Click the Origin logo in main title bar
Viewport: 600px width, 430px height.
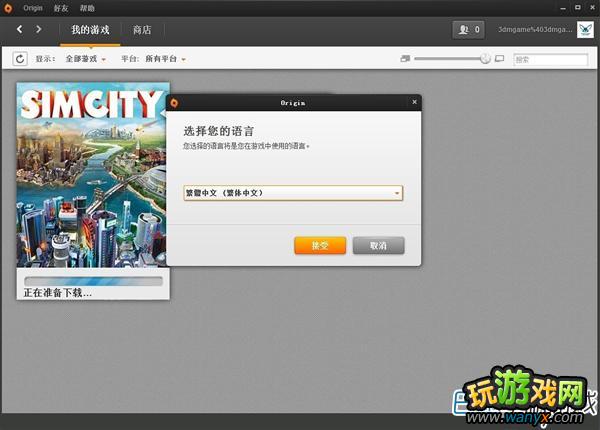pos(9,6)
